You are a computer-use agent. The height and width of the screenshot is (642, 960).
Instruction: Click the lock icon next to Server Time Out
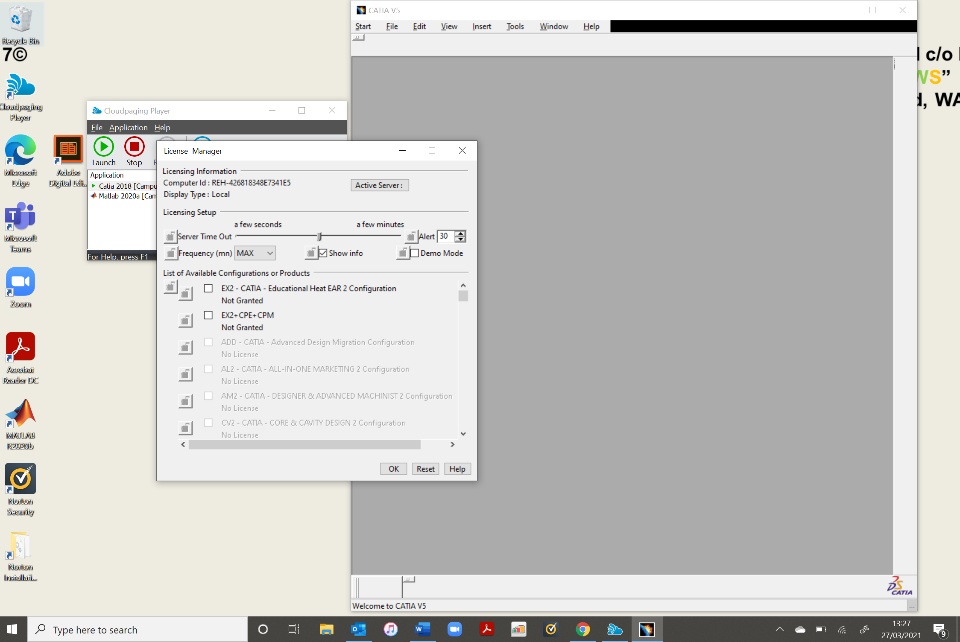[x=170, y=236]
